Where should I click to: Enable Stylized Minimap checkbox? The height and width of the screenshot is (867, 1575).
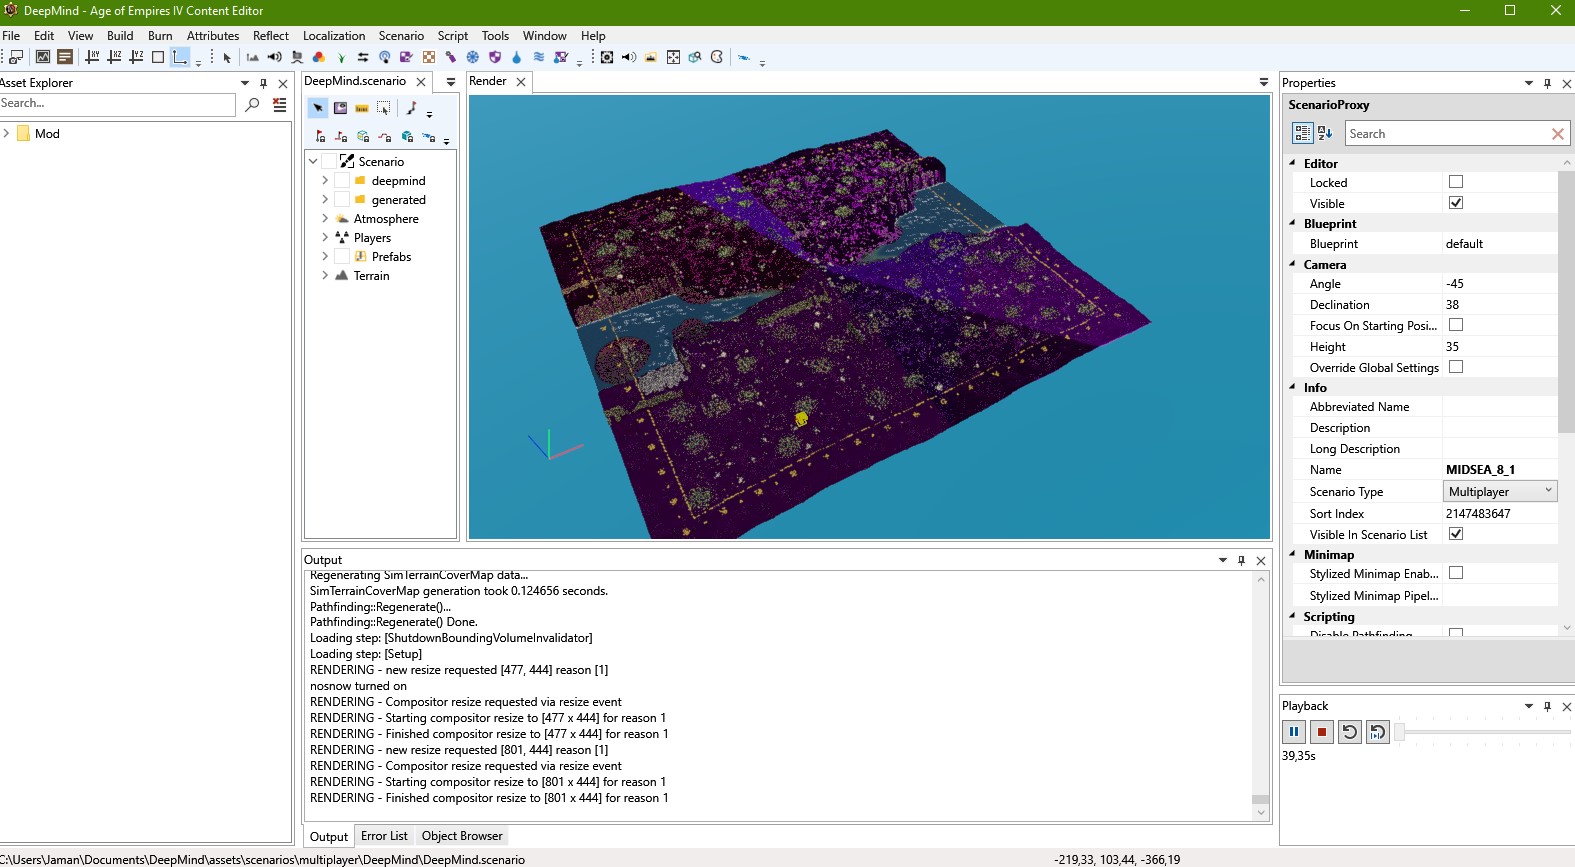tap(1456, 573)
